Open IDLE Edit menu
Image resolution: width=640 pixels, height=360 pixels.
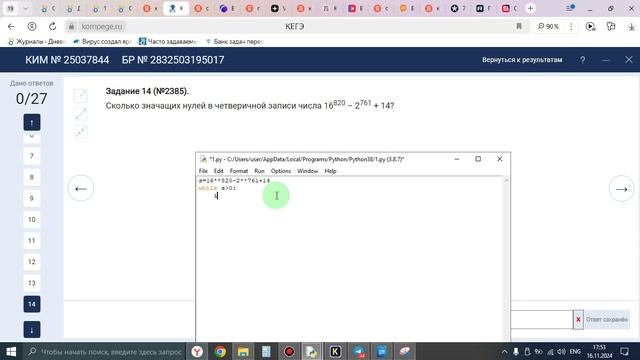(218, 171)
